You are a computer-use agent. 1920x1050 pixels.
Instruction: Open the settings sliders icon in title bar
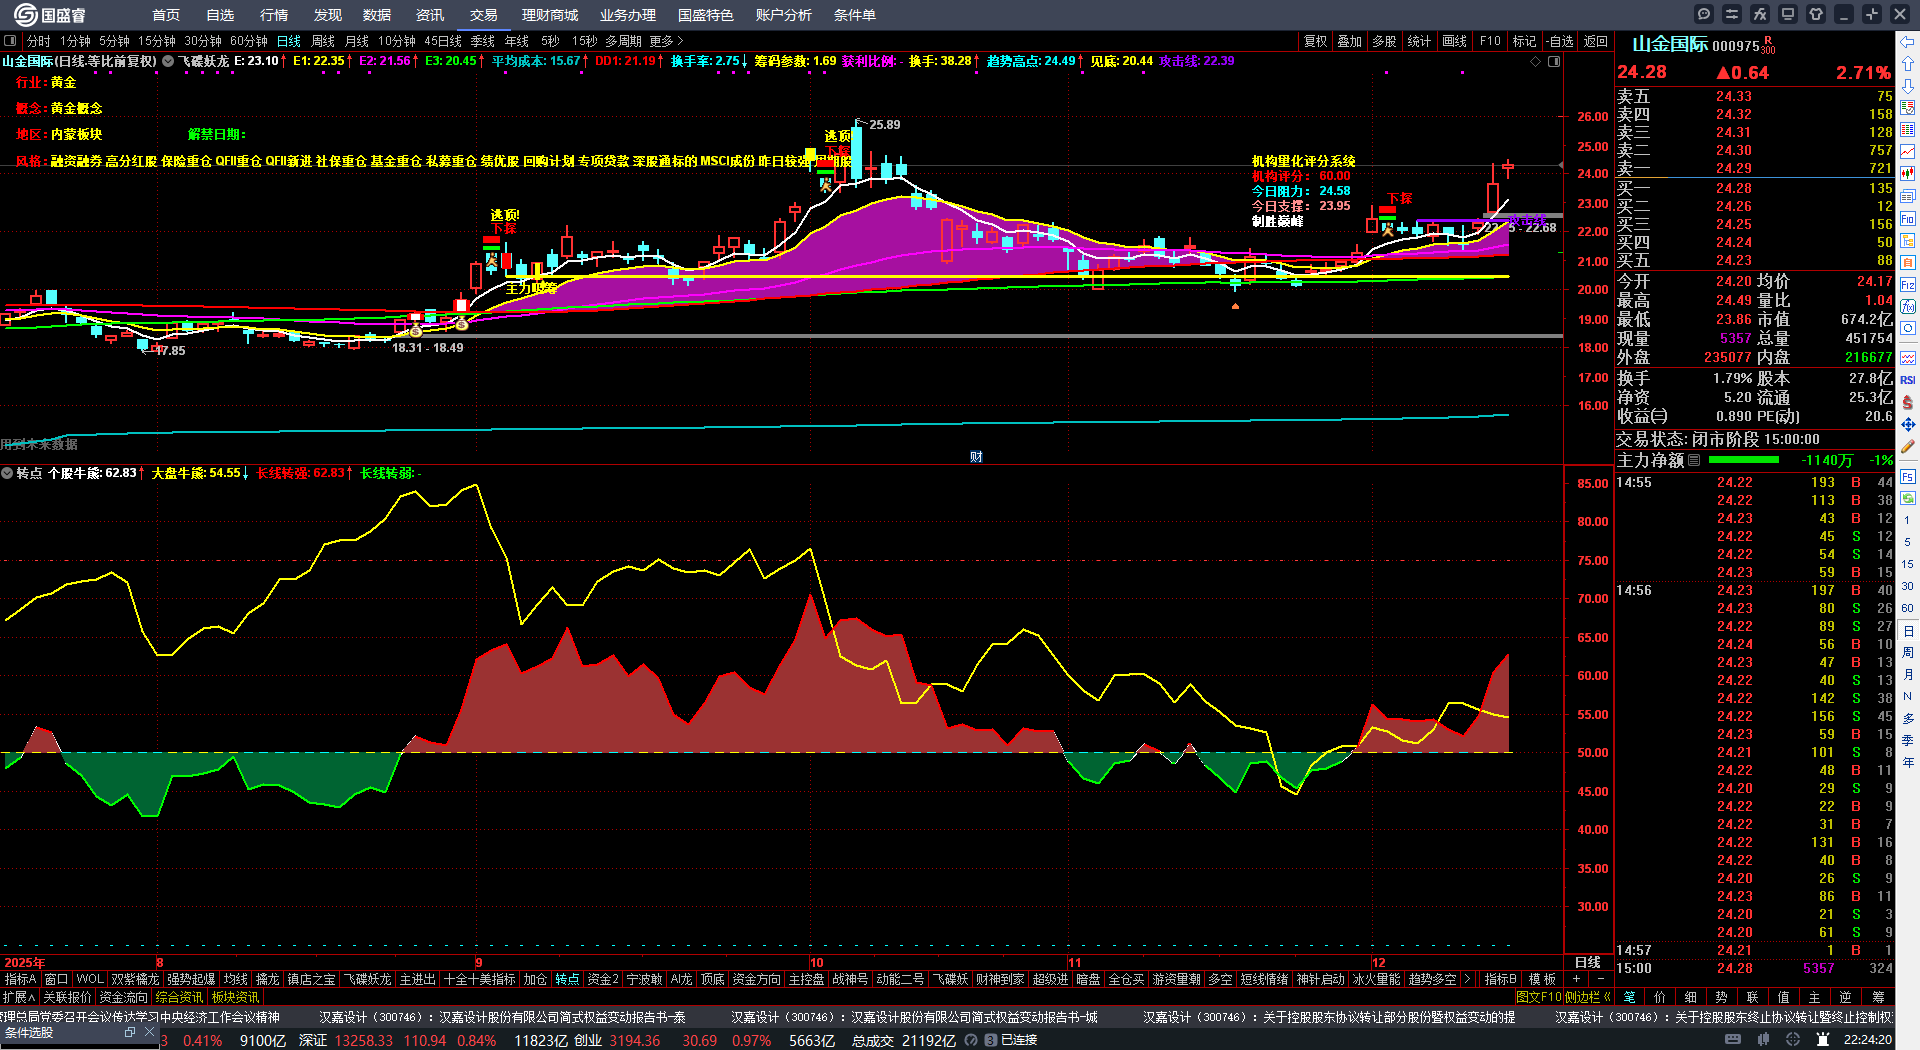pos(1732,14)
